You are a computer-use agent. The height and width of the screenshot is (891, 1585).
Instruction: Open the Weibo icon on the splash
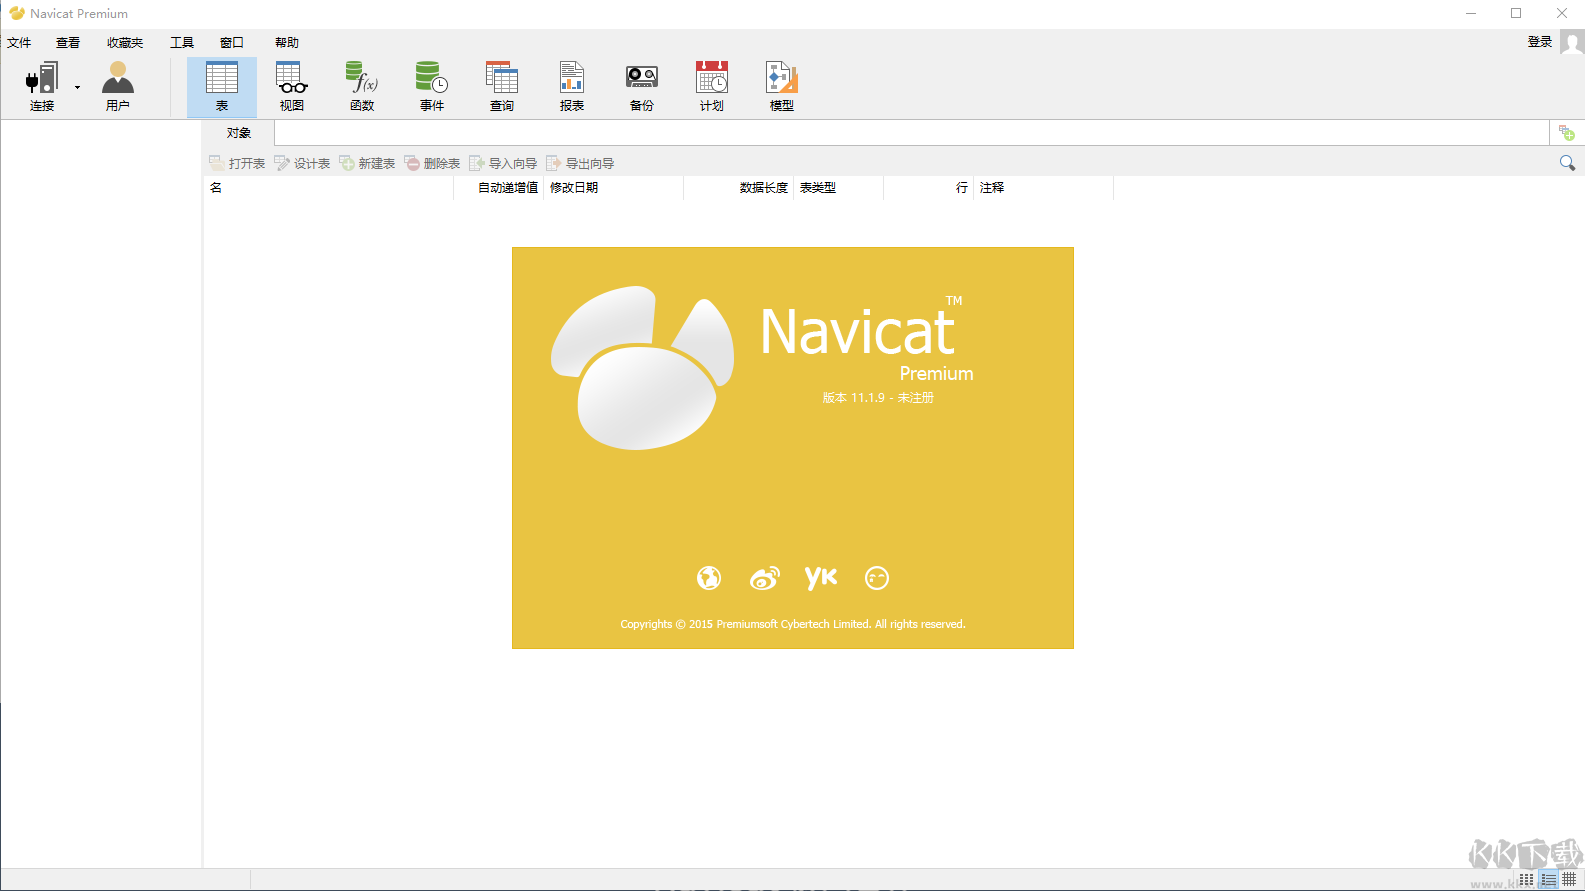765,578
